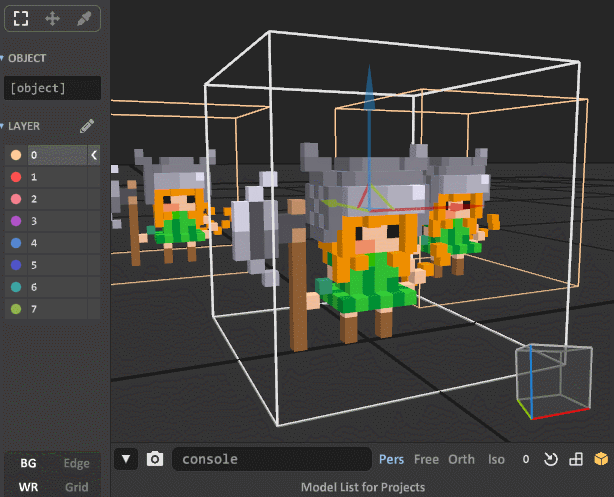Click the layer 6 teal color swatch

16,287
